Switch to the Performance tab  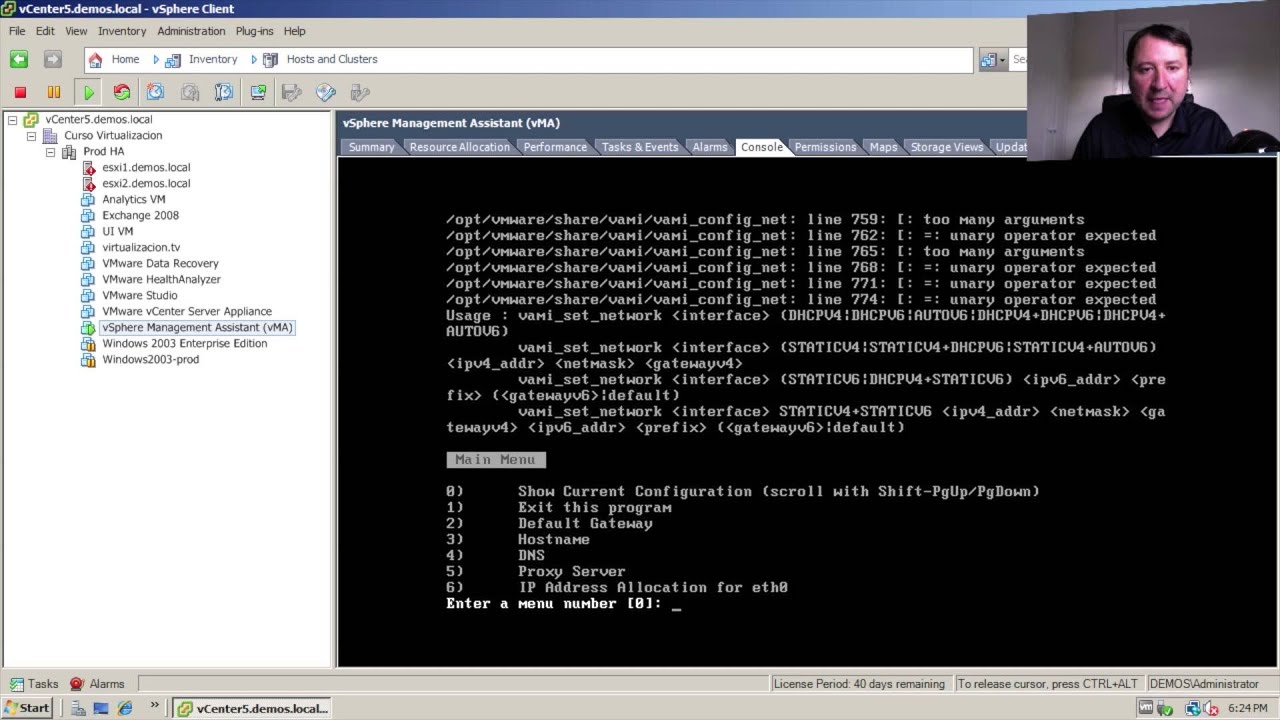click(555, 147)
